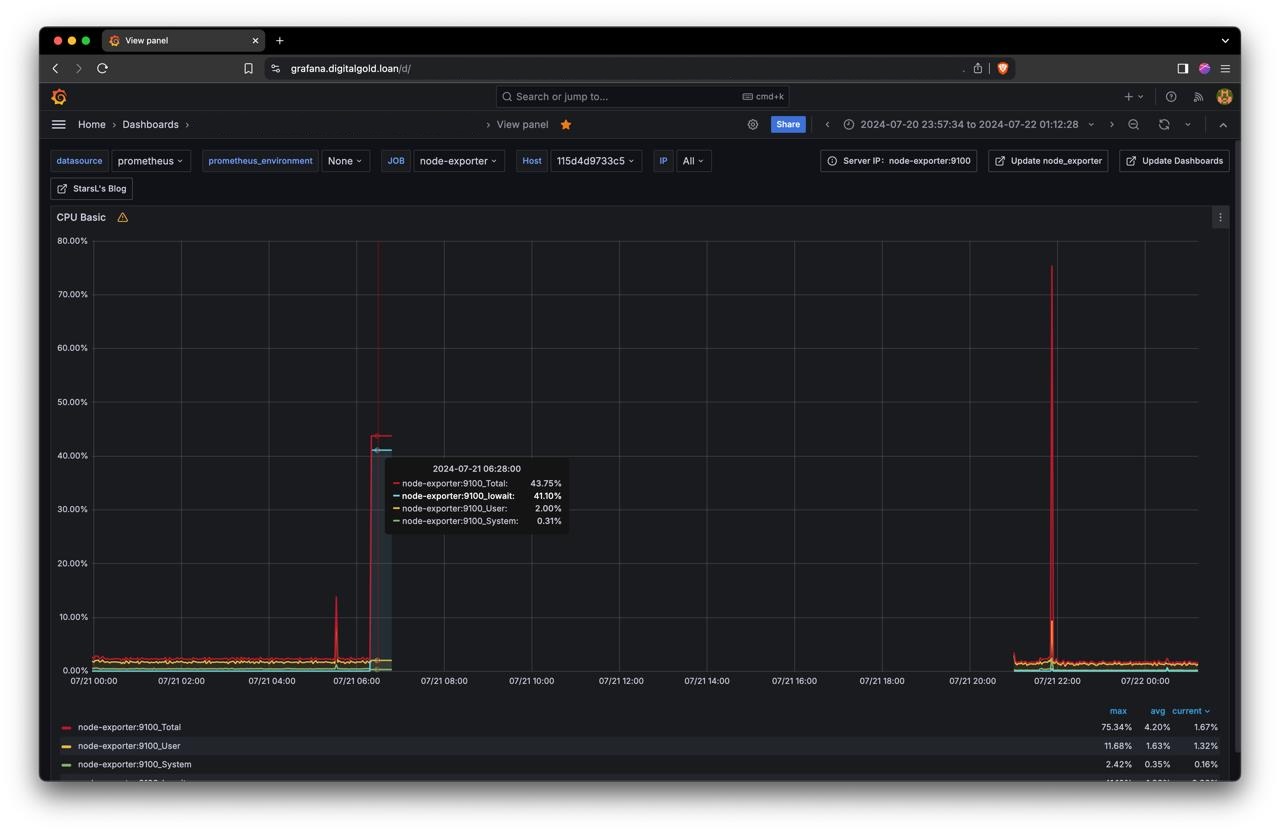
Task: Focus Search or jump to field
Action: click(642, 96)
